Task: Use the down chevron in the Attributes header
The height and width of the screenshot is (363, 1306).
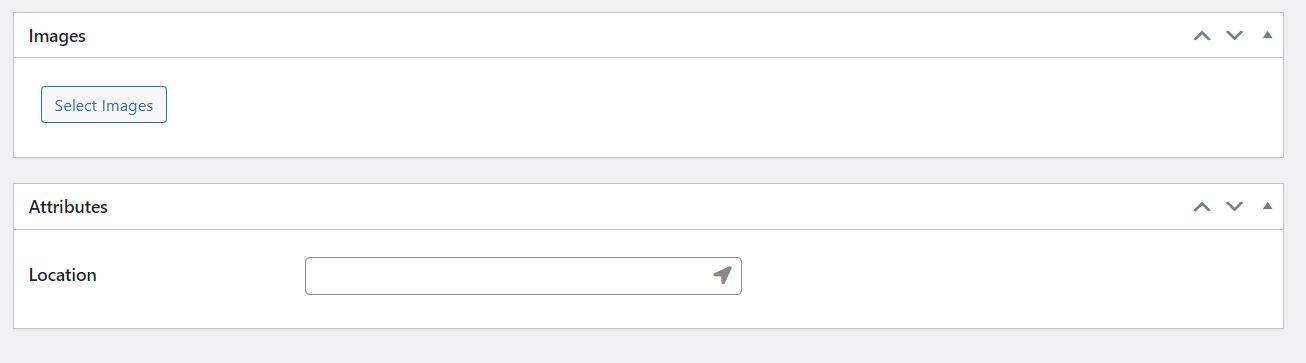Action: point(1235,207)
